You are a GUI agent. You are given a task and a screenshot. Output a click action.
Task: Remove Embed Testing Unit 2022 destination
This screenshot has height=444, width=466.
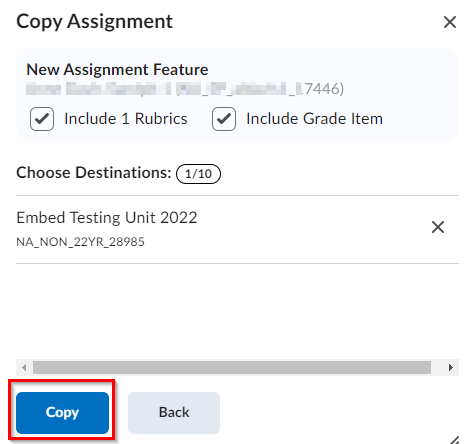click(x=438, y=227)
